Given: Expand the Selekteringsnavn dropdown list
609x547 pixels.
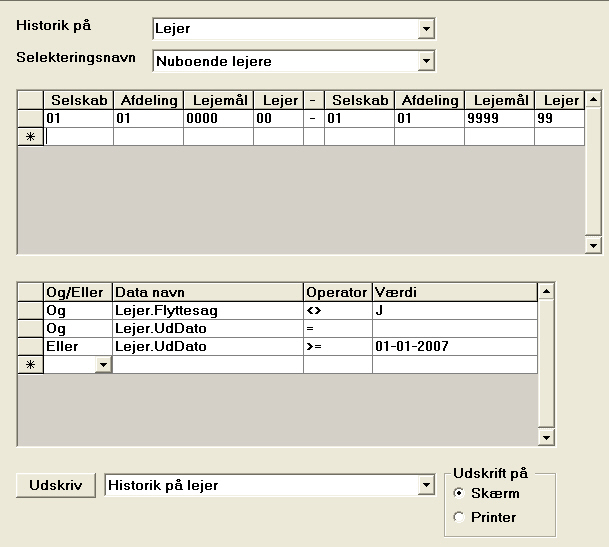Looking at the screenshot, I should (x=426, y=62).
